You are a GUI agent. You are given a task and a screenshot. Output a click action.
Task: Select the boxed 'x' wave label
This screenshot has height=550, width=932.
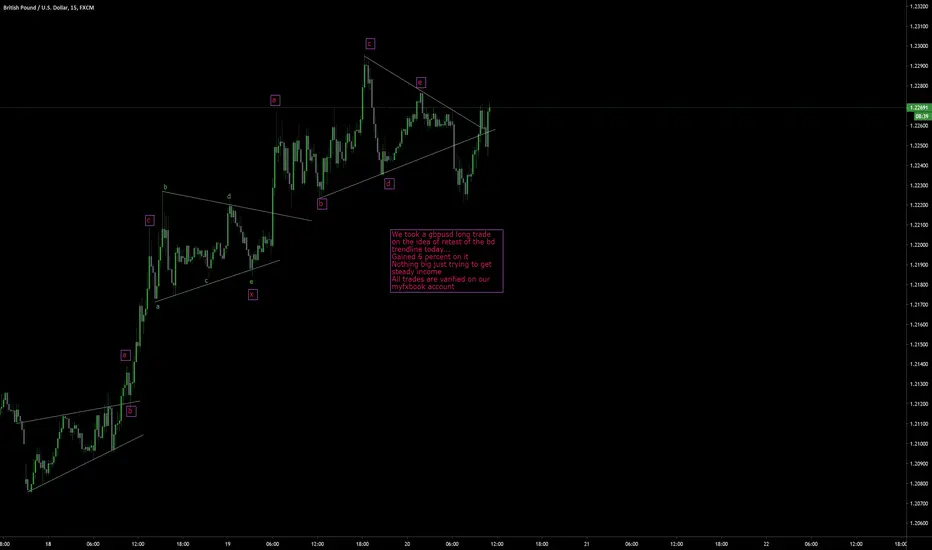pos(253,294)
